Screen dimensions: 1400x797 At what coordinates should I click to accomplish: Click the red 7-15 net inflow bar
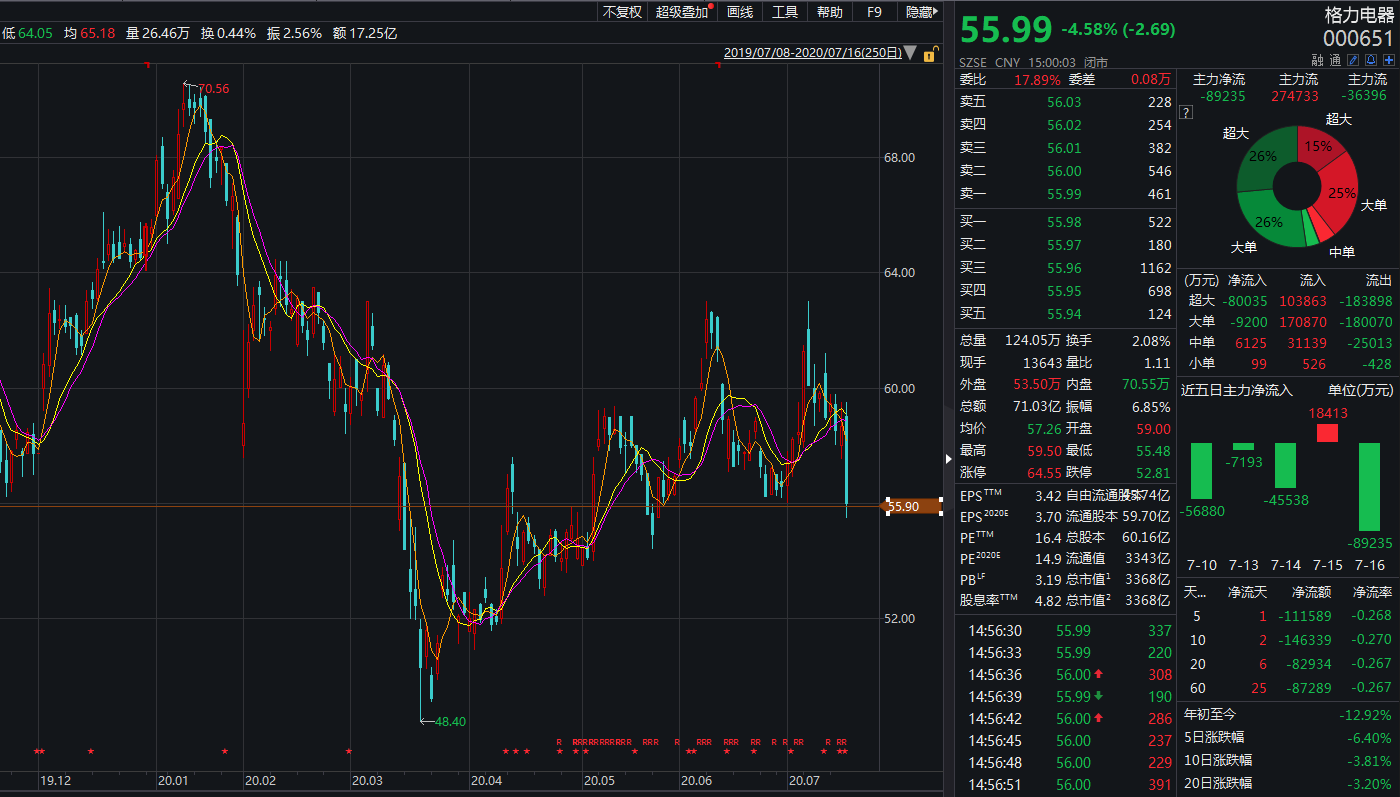click(x=1327, y=432)
